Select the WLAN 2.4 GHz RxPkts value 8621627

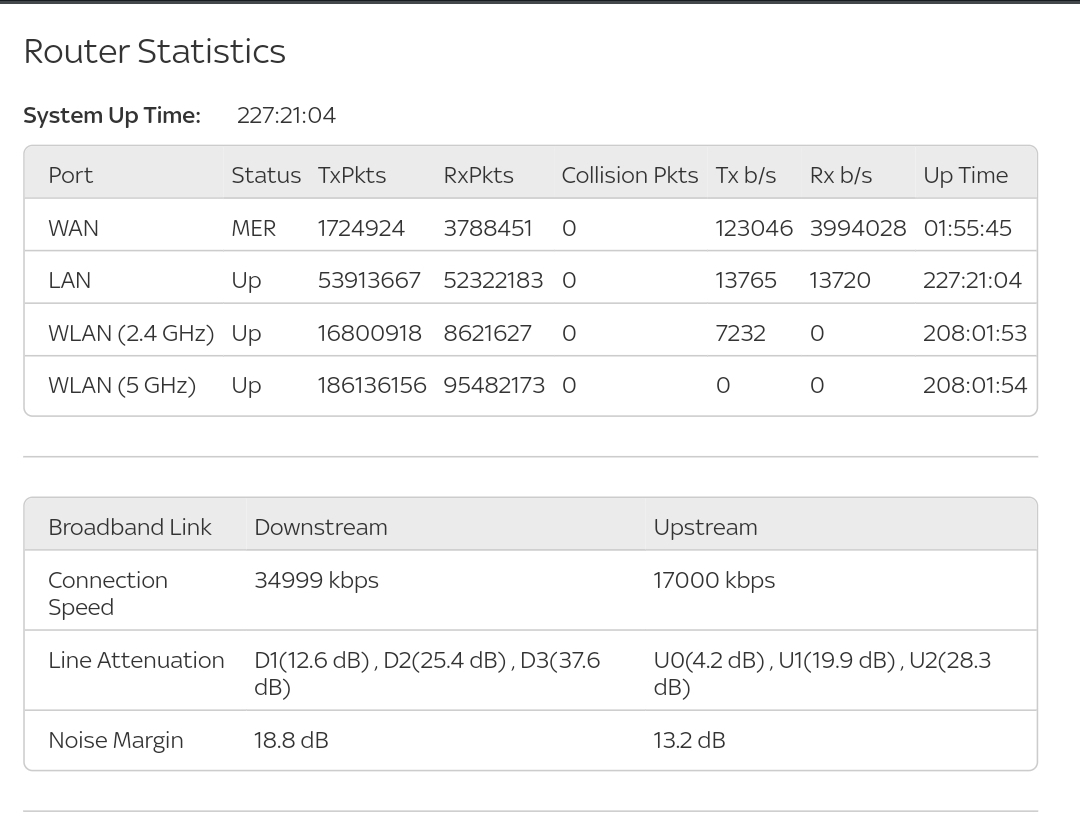click(x=487, y=333)
